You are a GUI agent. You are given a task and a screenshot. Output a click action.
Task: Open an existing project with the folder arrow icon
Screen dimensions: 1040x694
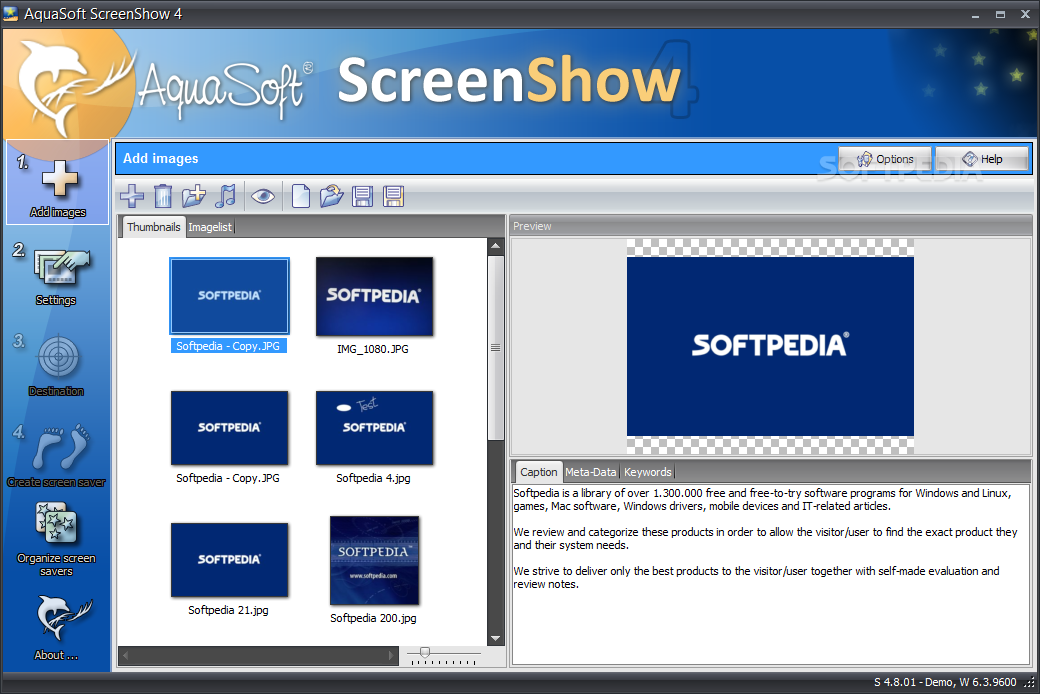click(x=331, y=196)
